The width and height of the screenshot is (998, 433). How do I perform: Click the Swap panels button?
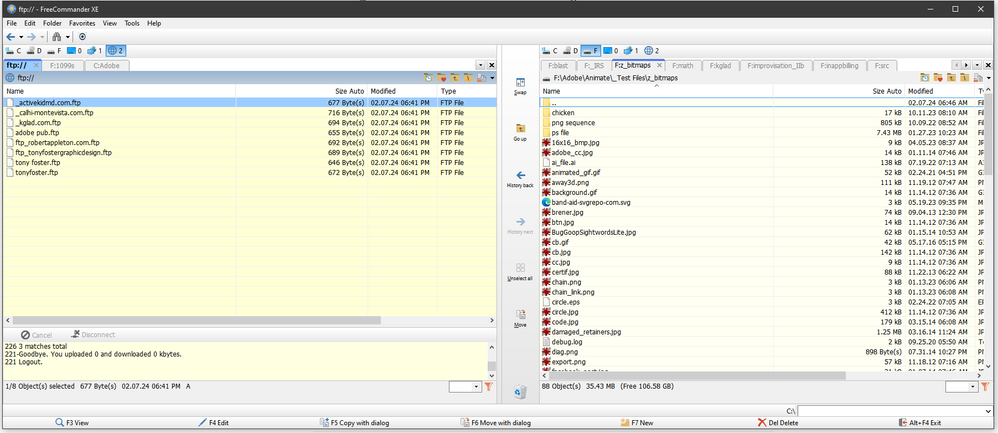(520, 87)
